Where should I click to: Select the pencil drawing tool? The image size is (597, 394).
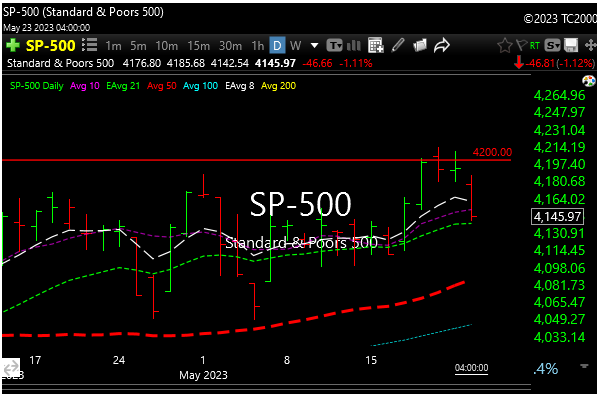[x=397, y=45]
